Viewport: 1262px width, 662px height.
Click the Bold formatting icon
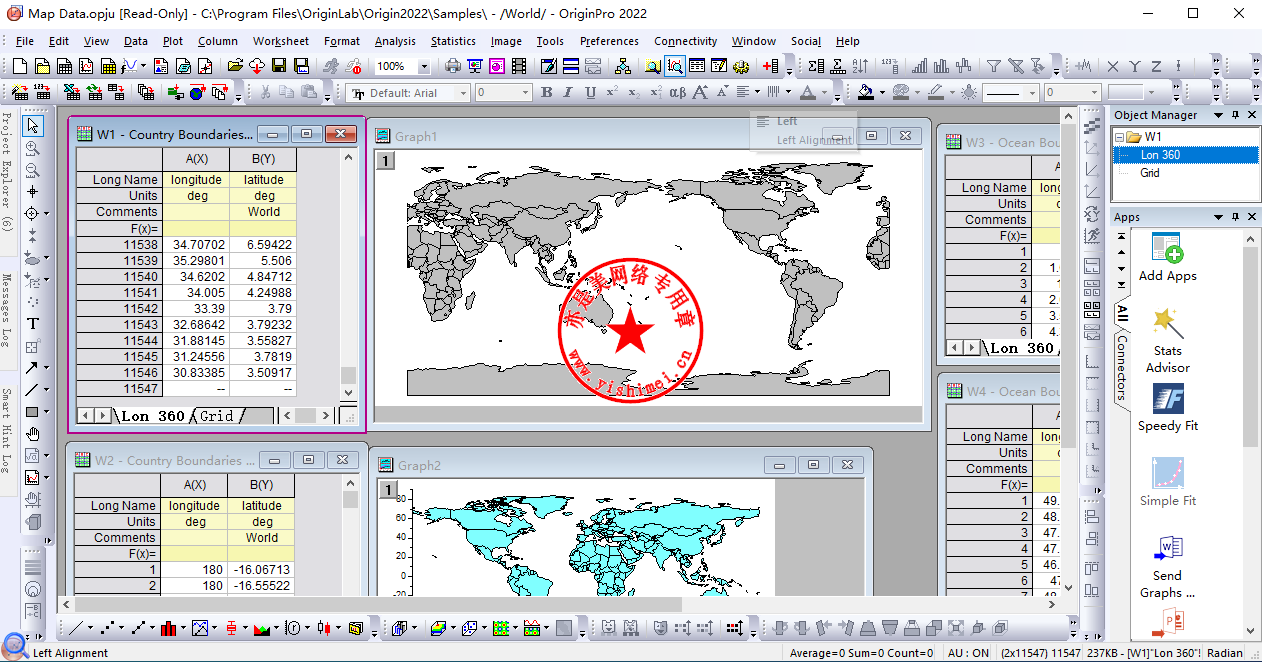546,93
